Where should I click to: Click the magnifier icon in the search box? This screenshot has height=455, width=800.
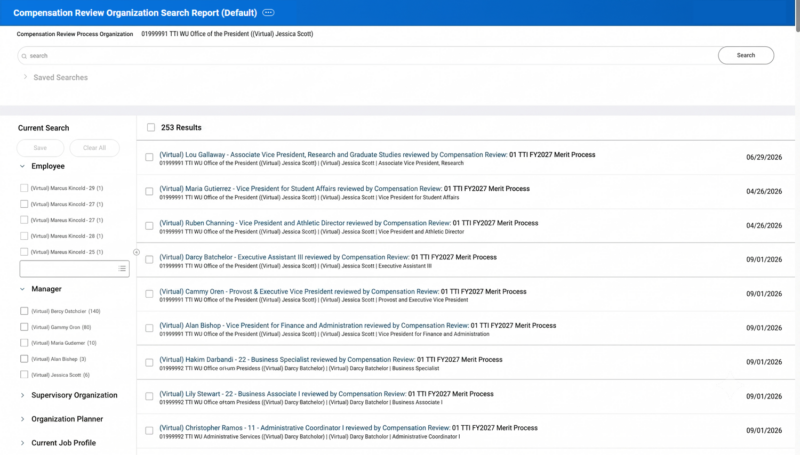coord(24,56)
